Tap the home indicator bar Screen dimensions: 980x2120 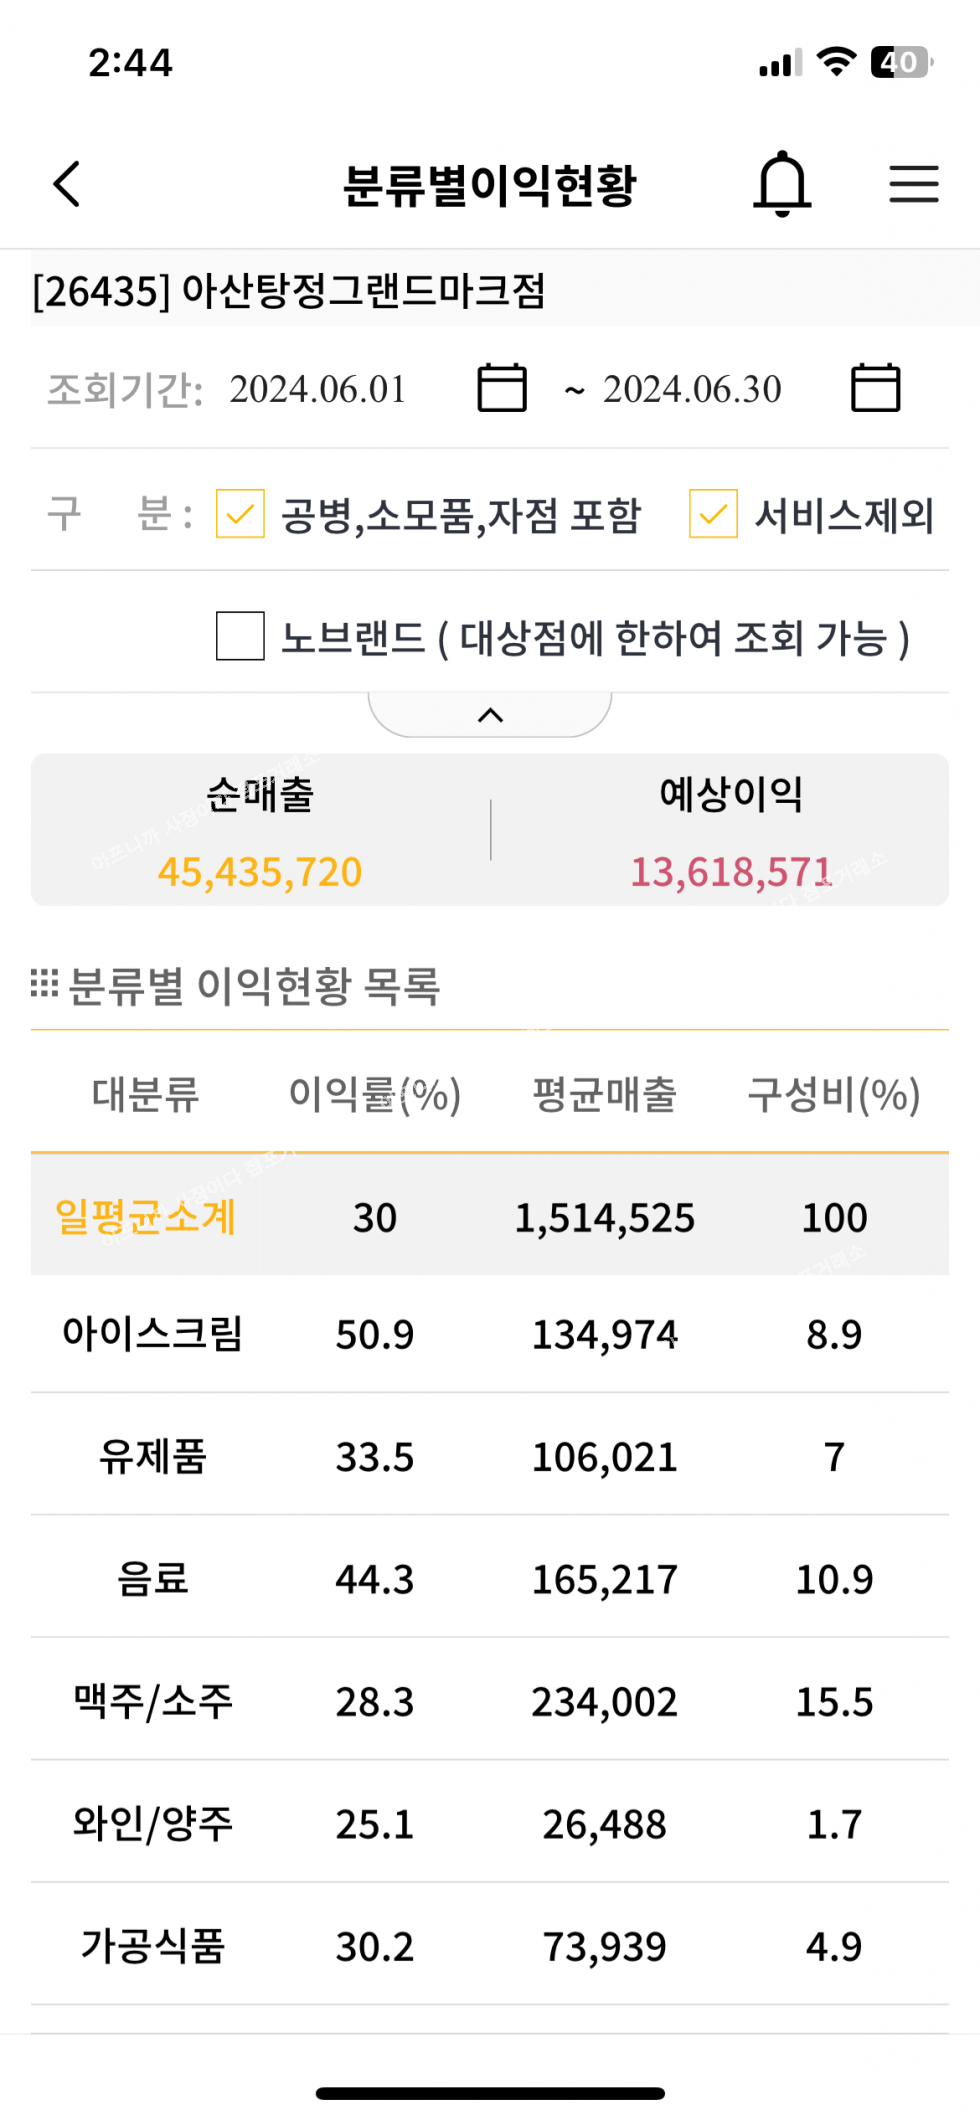(x=490, y=2093)
